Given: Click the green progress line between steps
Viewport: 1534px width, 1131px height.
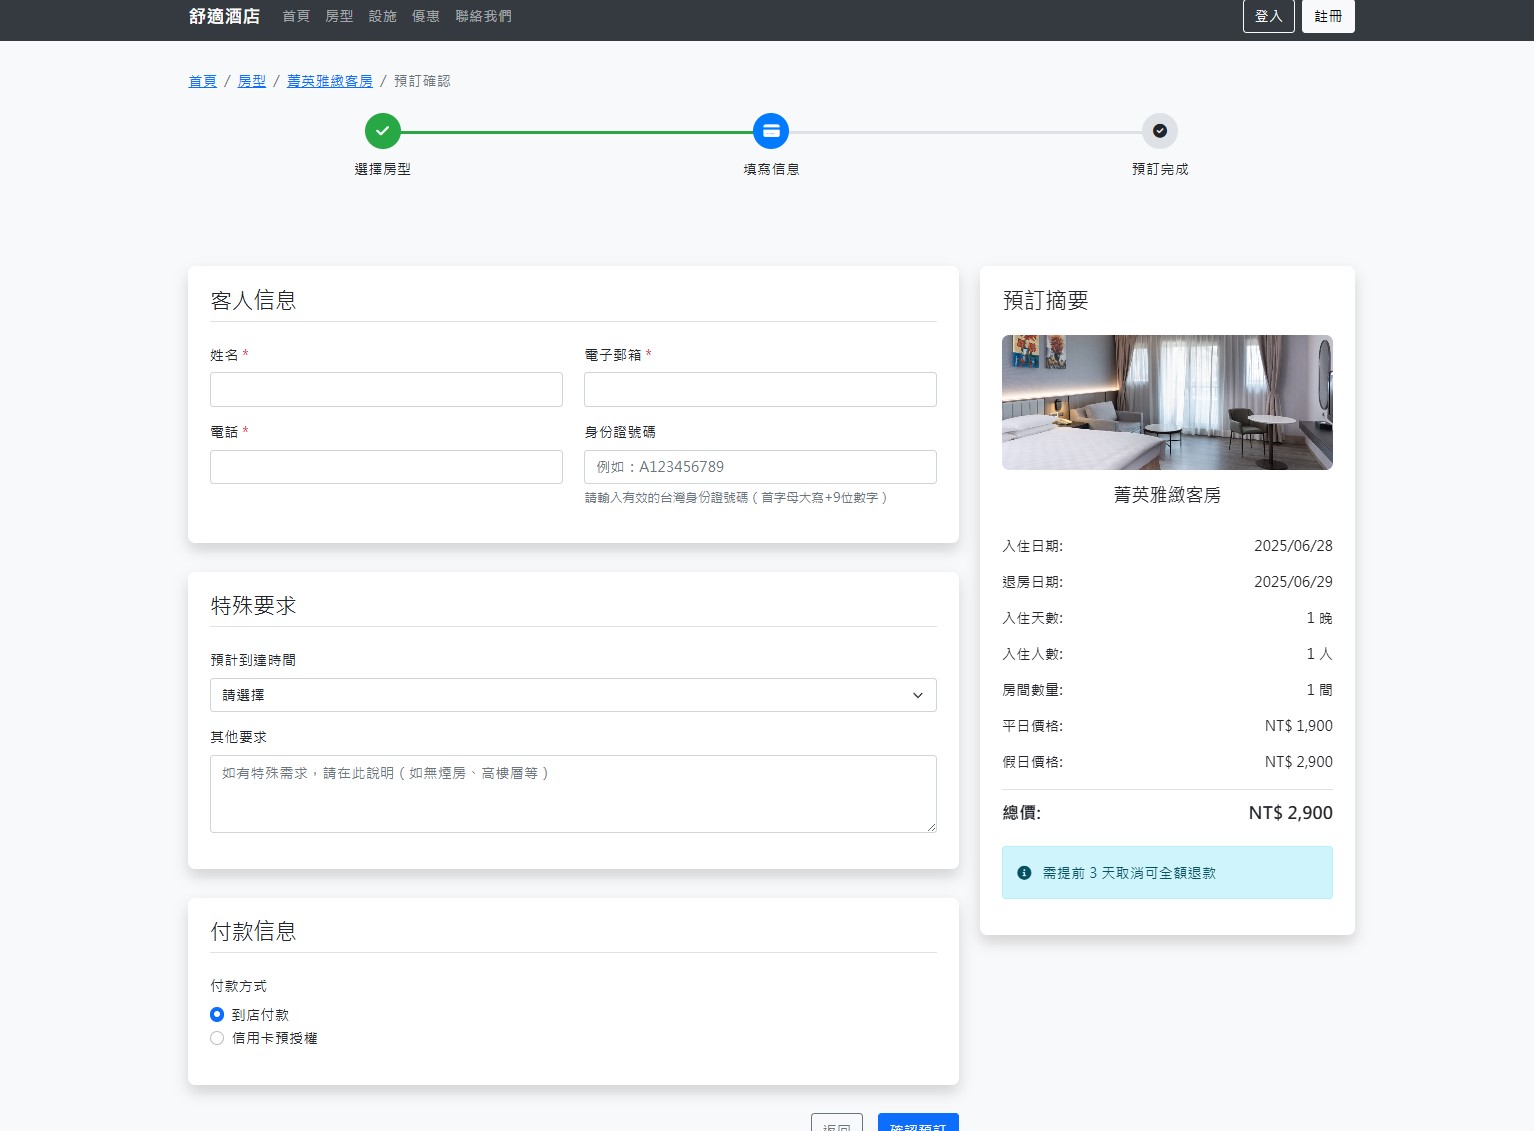Looking at the screenshot, I should click(575, 130).
